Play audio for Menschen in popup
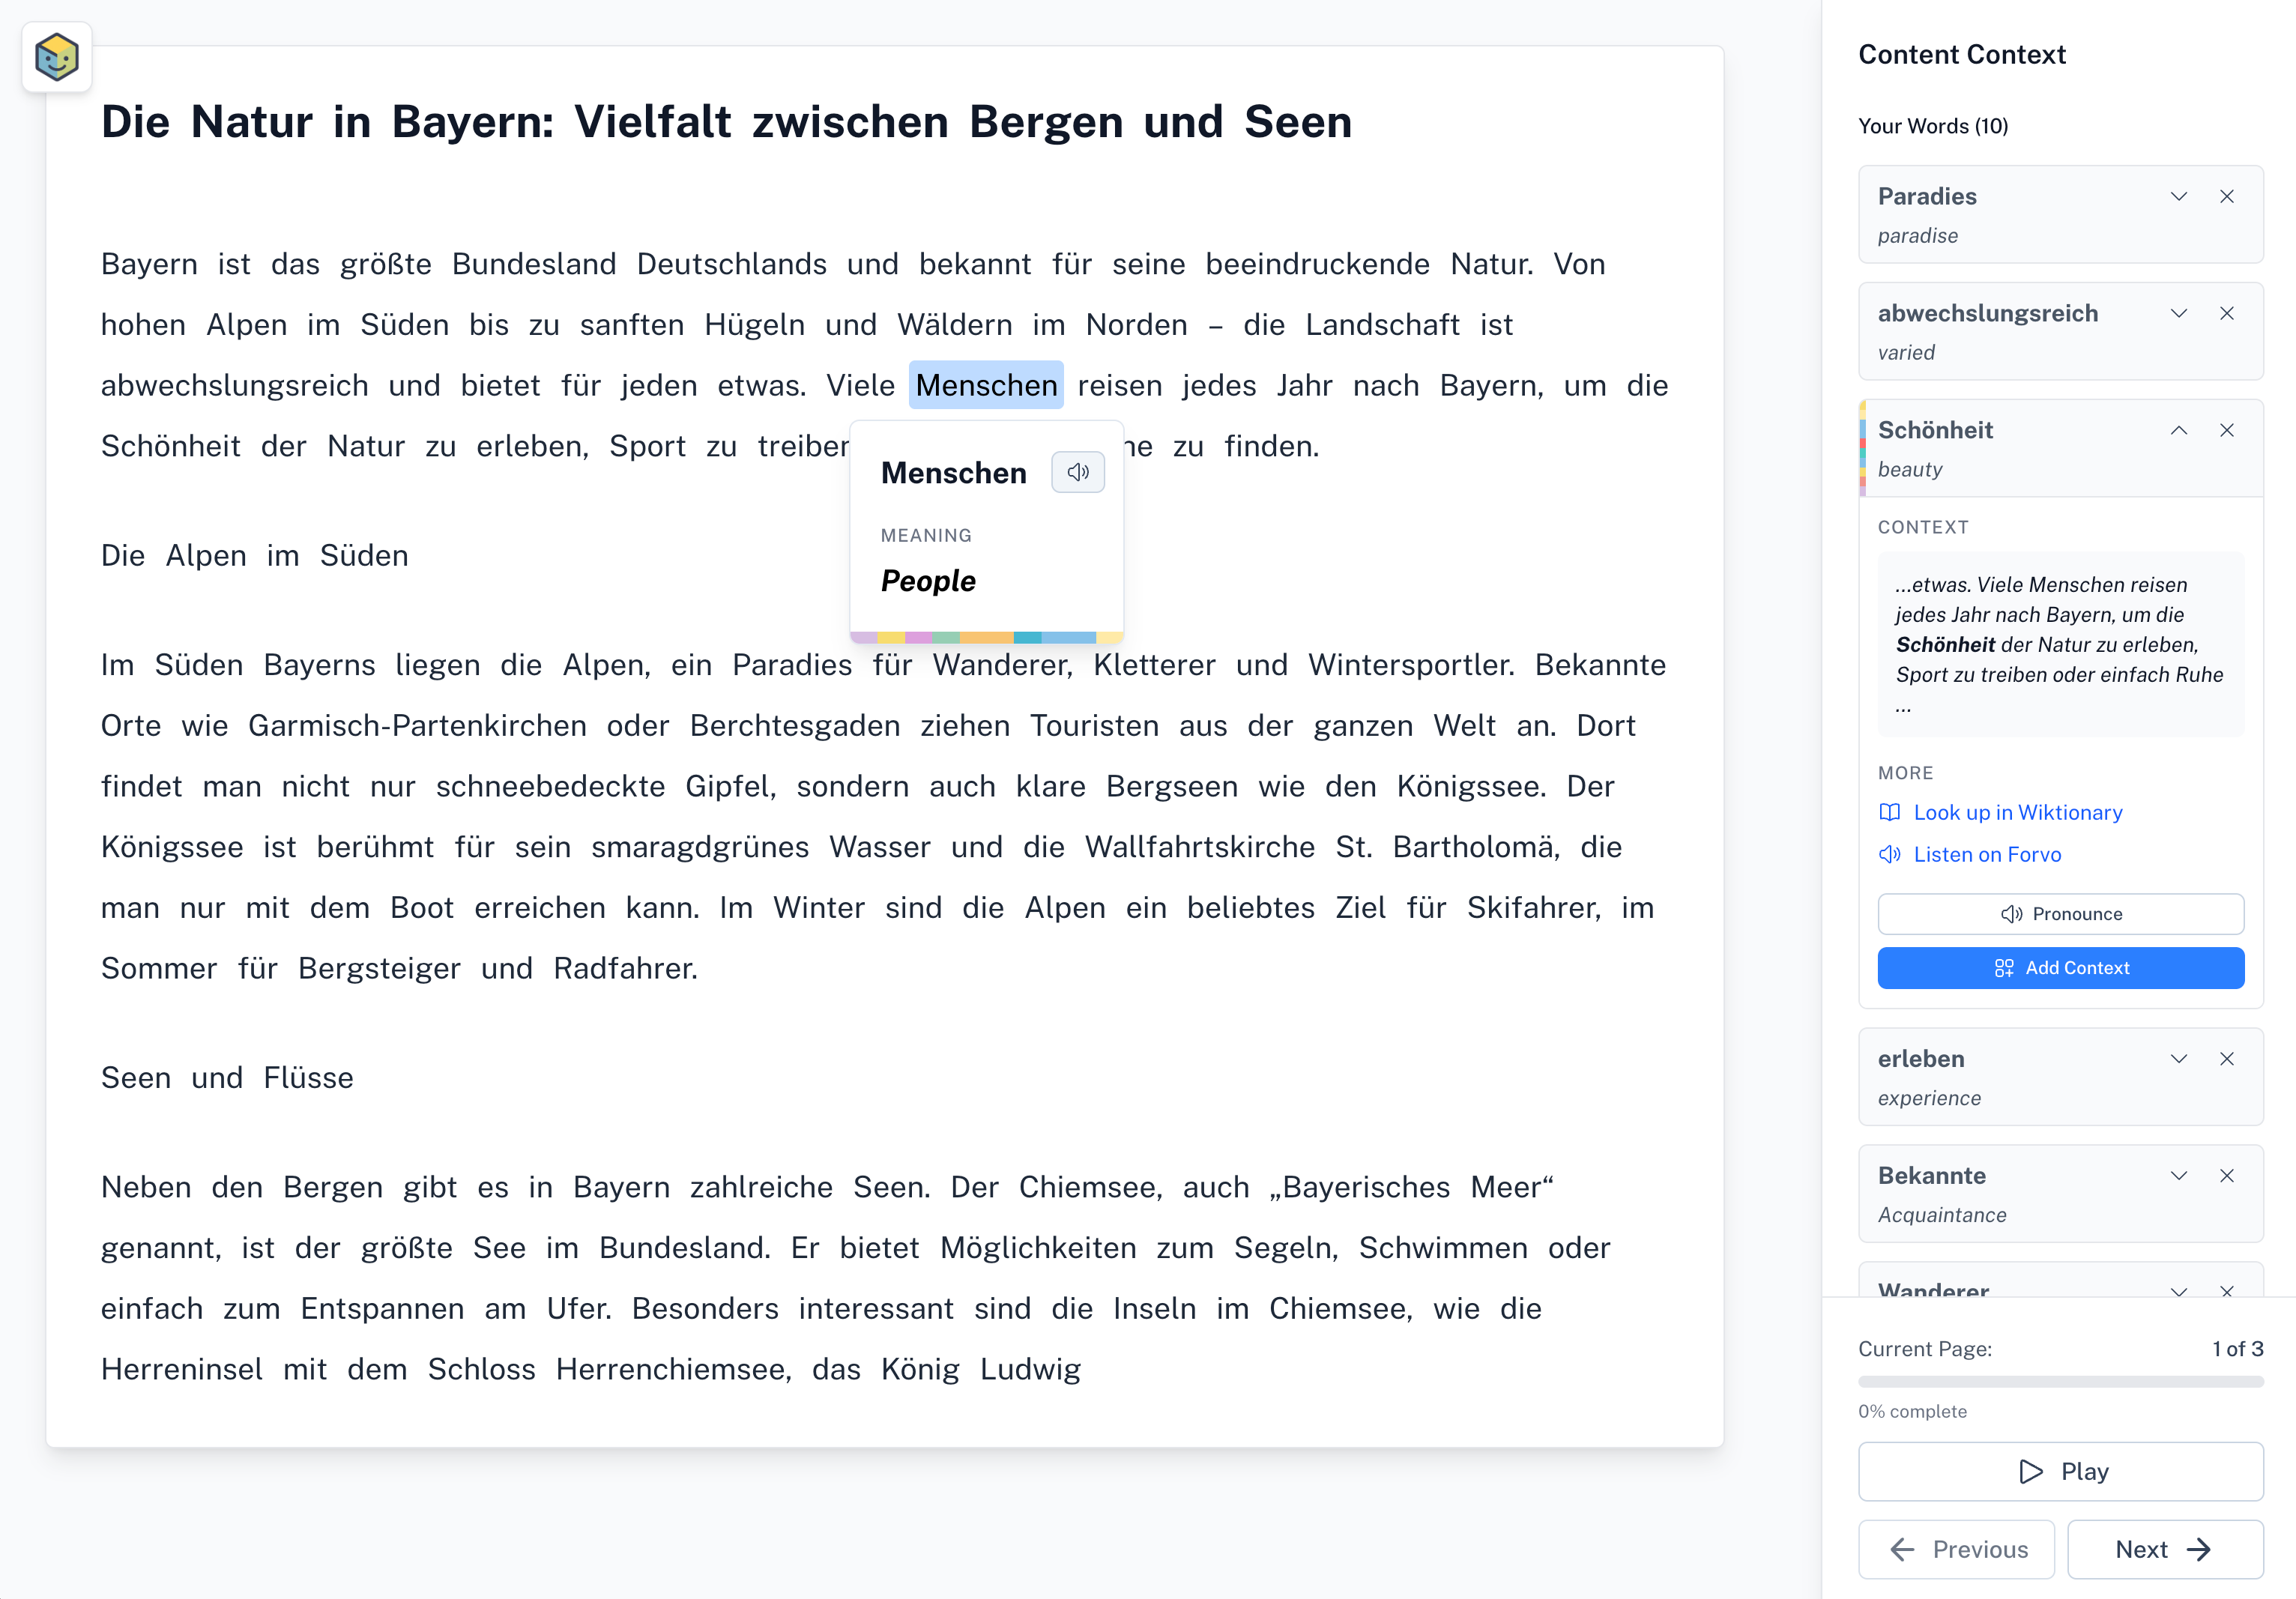 pyautogui.click(x=1077, y=472)
